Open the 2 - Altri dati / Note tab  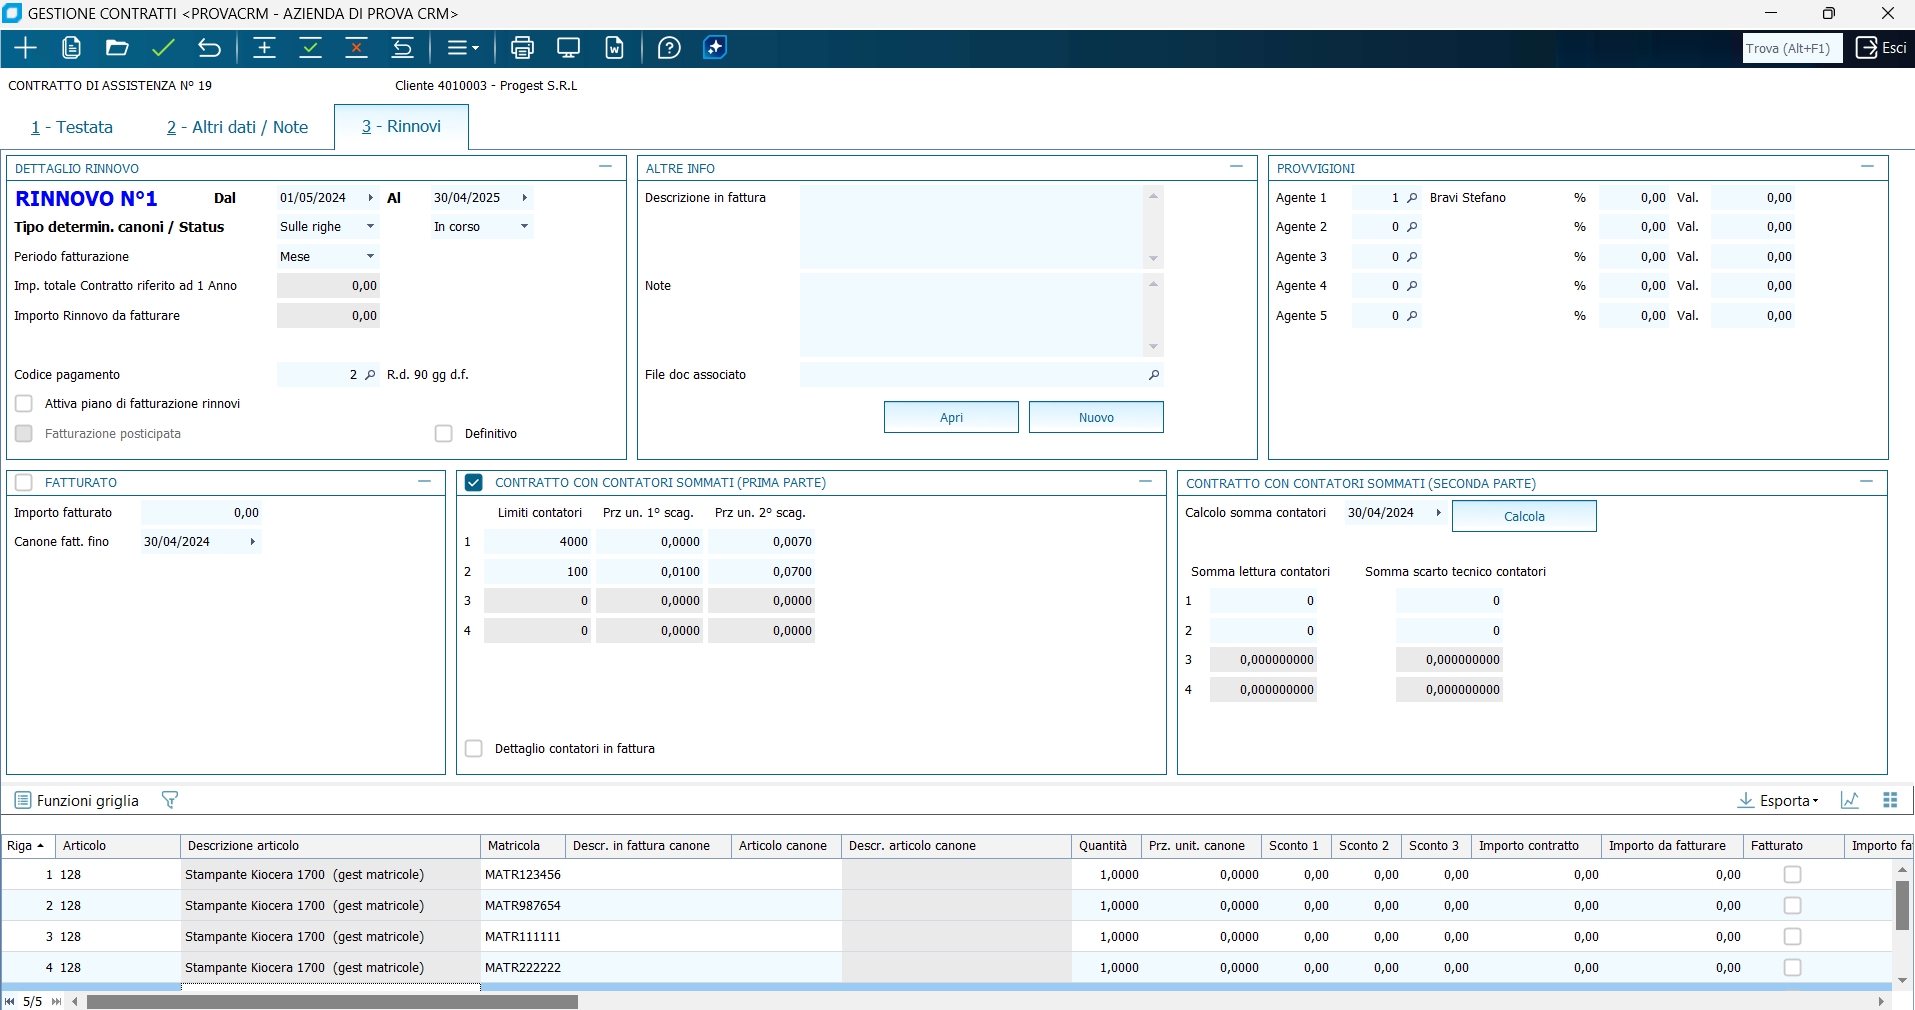(x=237, y=127)
